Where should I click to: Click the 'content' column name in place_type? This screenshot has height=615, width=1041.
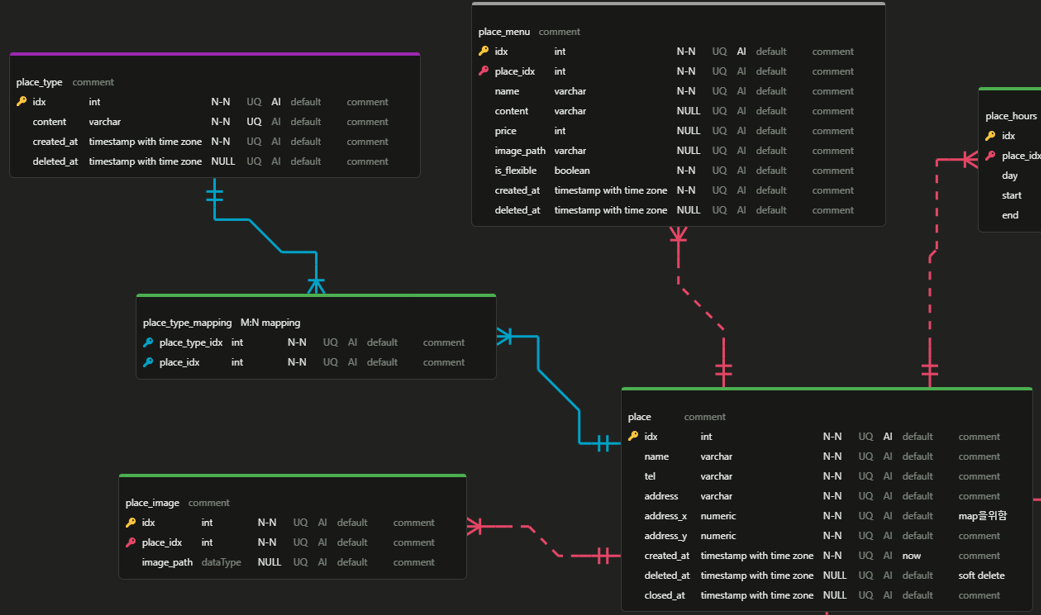coord(49,122)
